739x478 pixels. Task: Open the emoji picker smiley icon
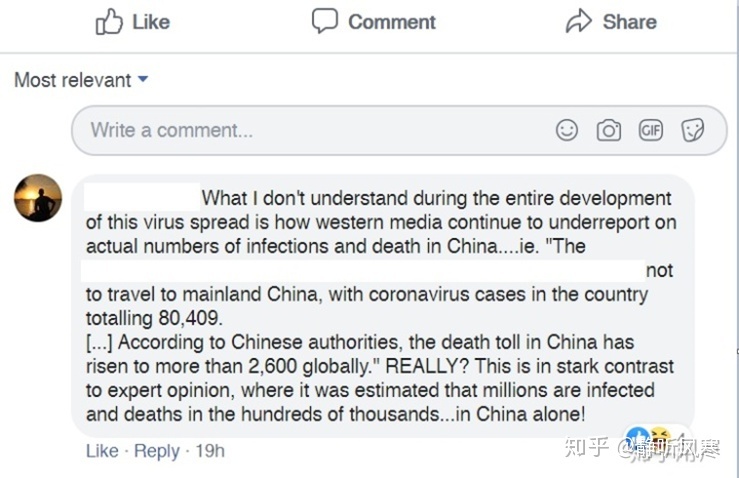(x=567, y=130)
